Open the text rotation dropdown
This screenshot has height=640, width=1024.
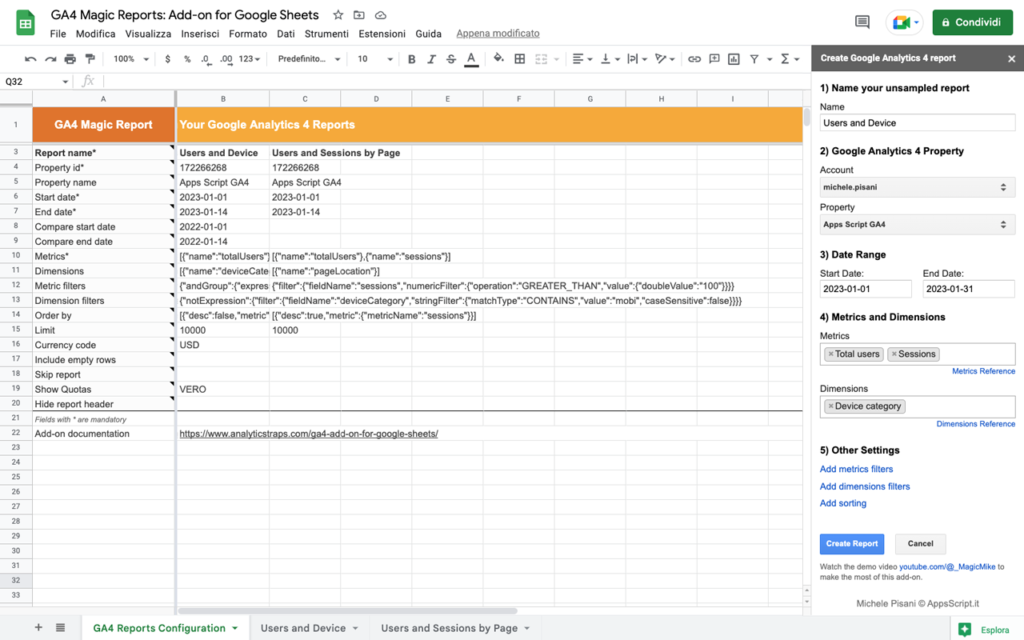tap(665, 59)
